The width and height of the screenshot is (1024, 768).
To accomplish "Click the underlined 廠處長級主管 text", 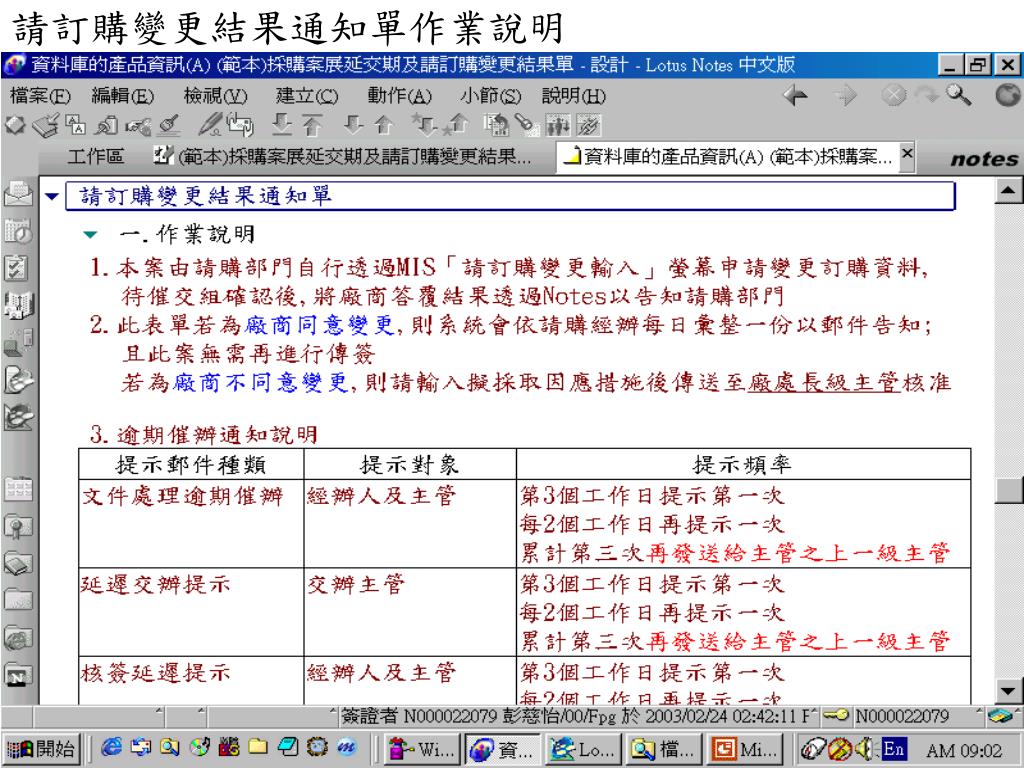I will tap(824, 383).
